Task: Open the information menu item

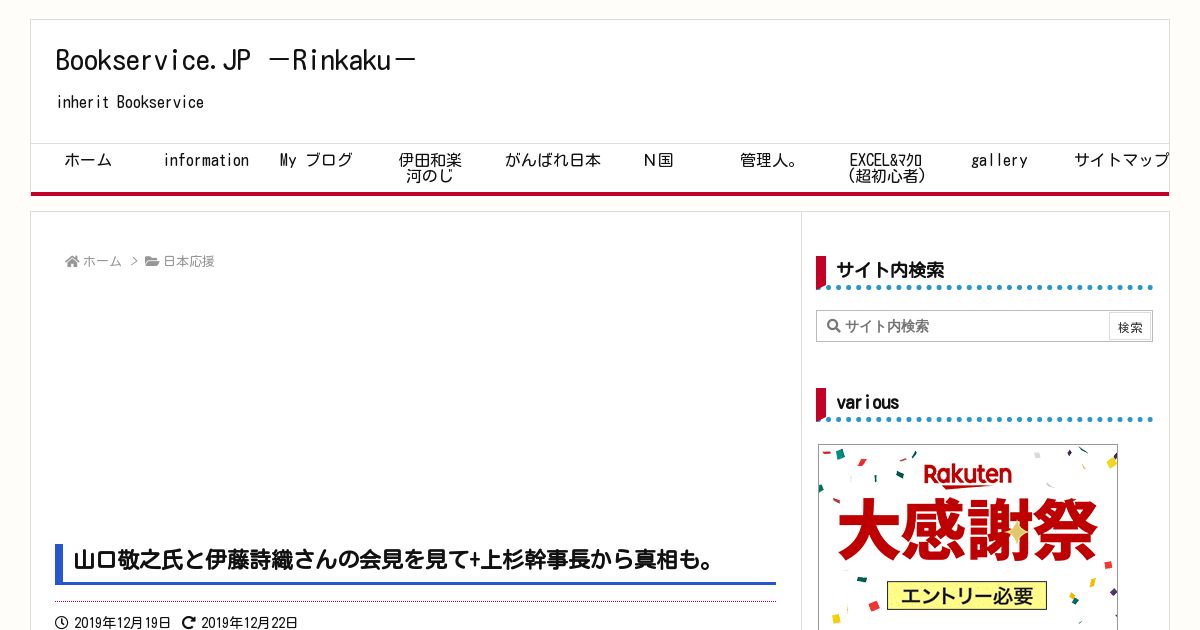Action: tap(206, 160)
